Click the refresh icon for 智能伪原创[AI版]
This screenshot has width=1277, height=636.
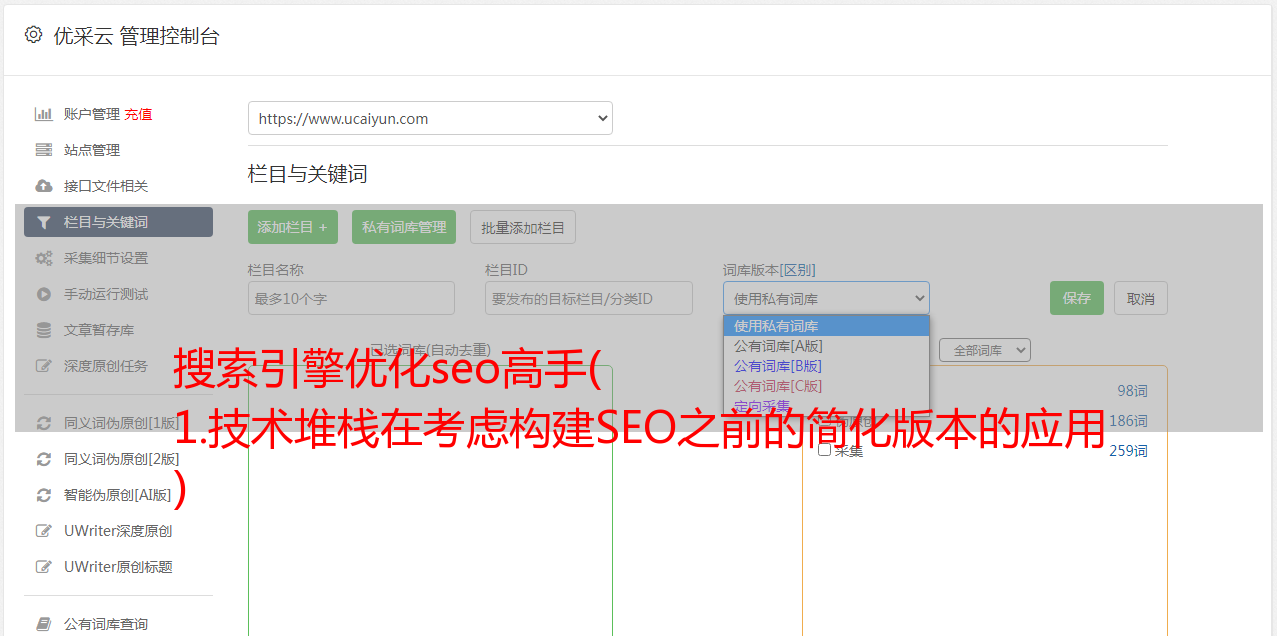click(x=43, y=495)
